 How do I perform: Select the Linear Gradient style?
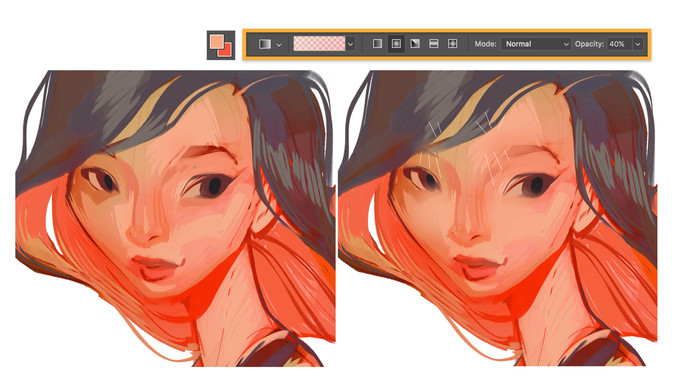point(377,44)
